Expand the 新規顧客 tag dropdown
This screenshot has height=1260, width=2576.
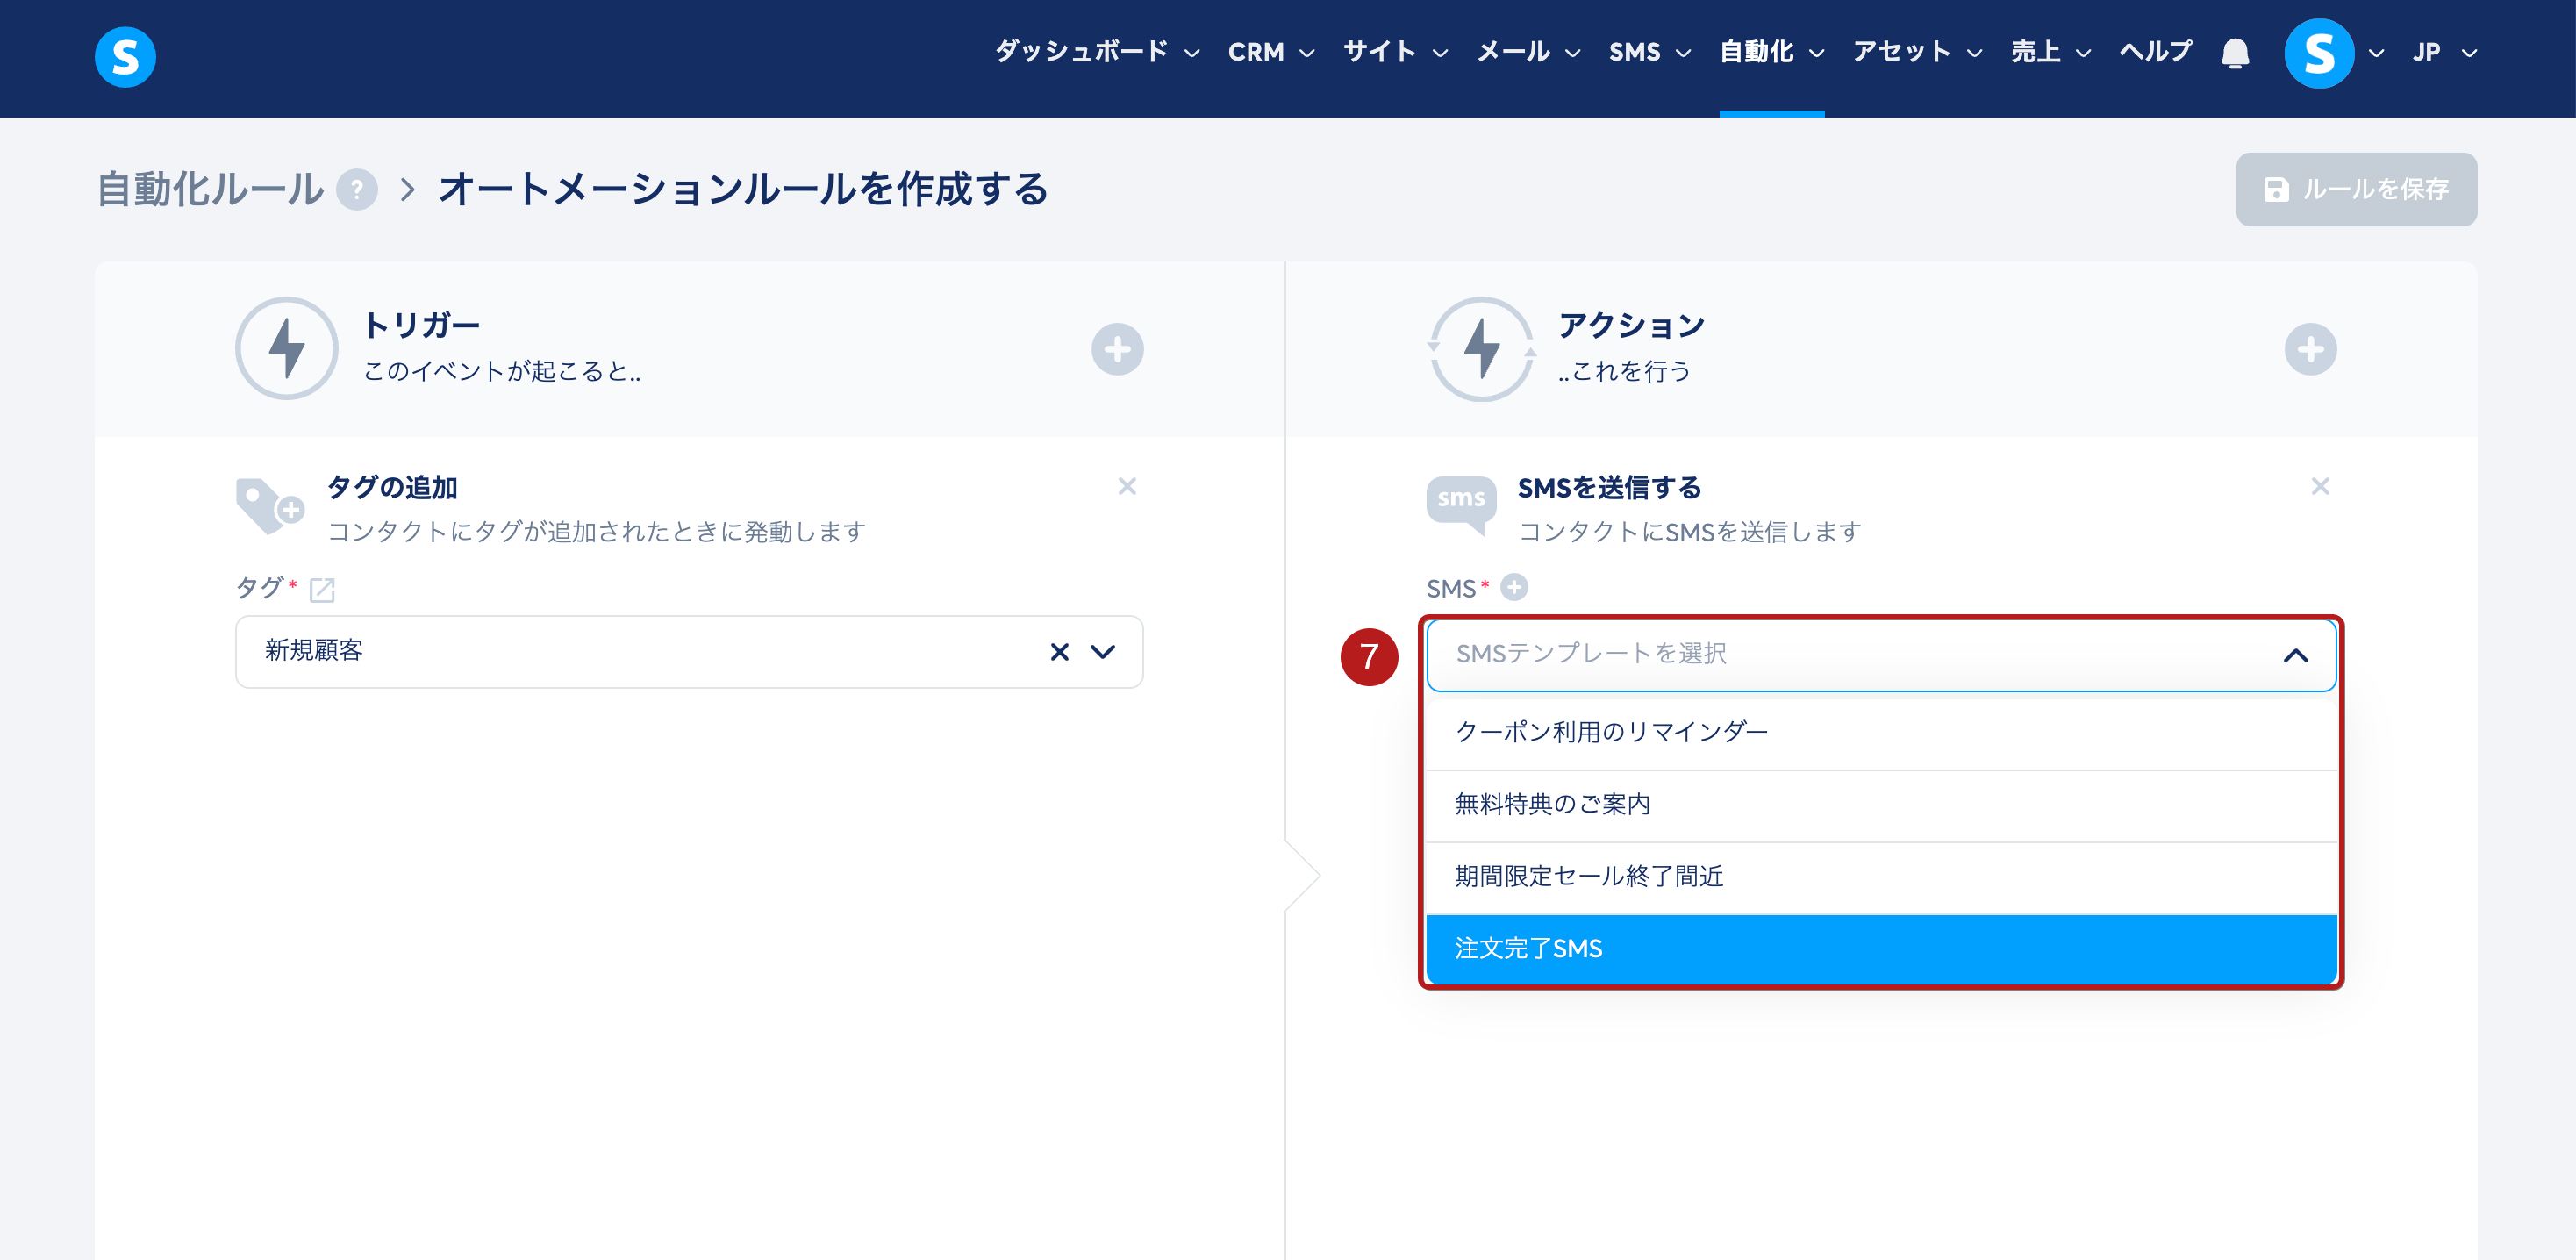click(x=1102, y=652)
